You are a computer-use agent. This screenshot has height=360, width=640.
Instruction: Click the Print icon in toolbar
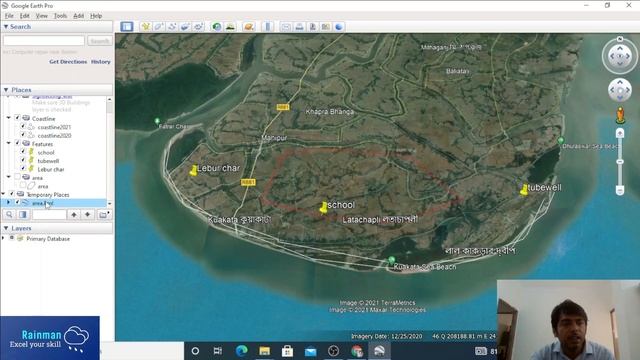[299, 27]
